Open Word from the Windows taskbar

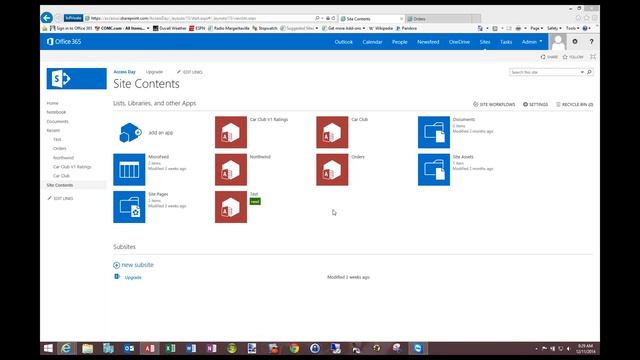click(191, 348)
